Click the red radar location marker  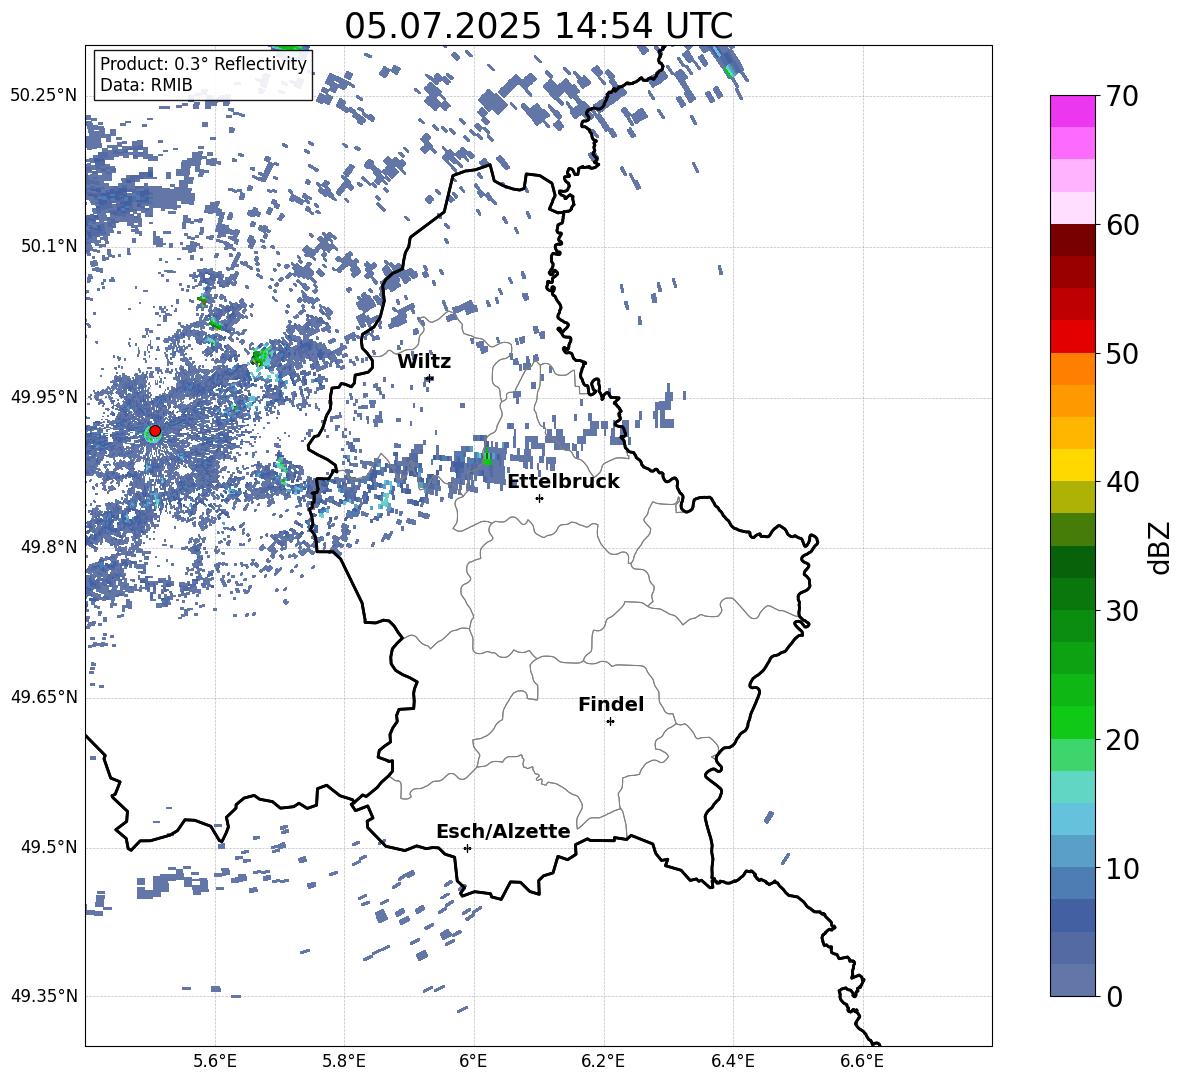[155, 431]
